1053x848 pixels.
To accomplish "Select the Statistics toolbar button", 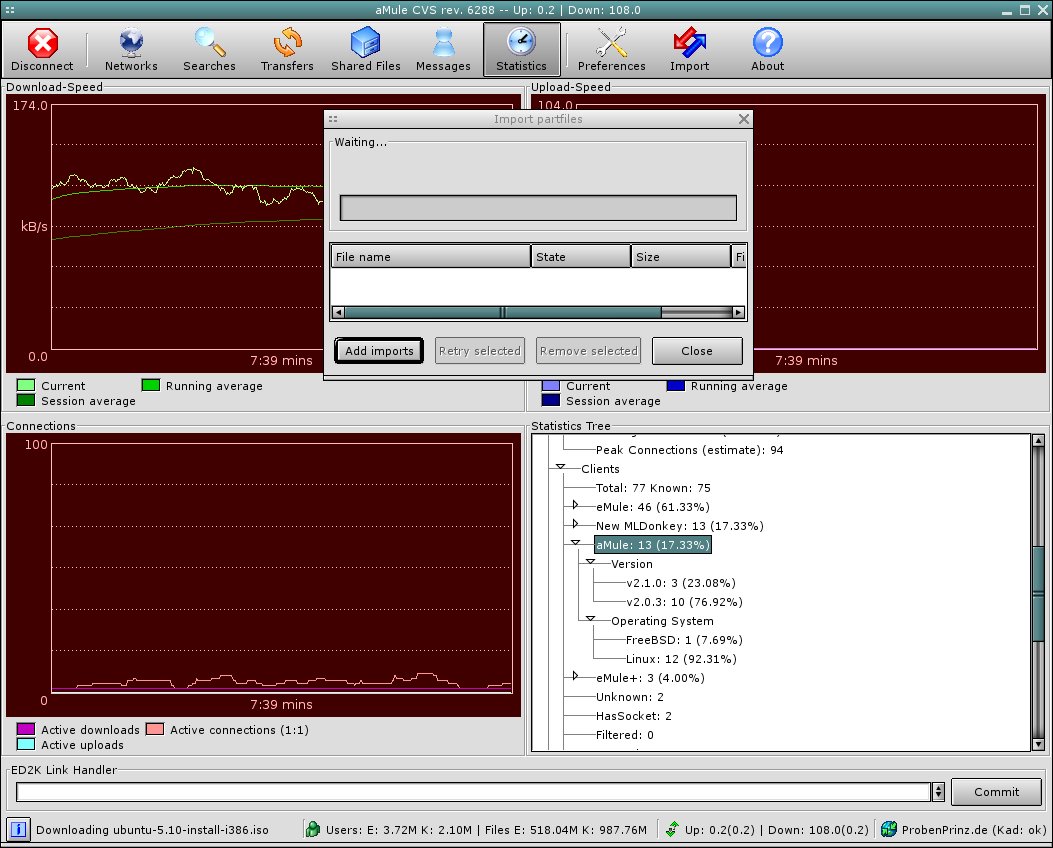I will (522, 50).
